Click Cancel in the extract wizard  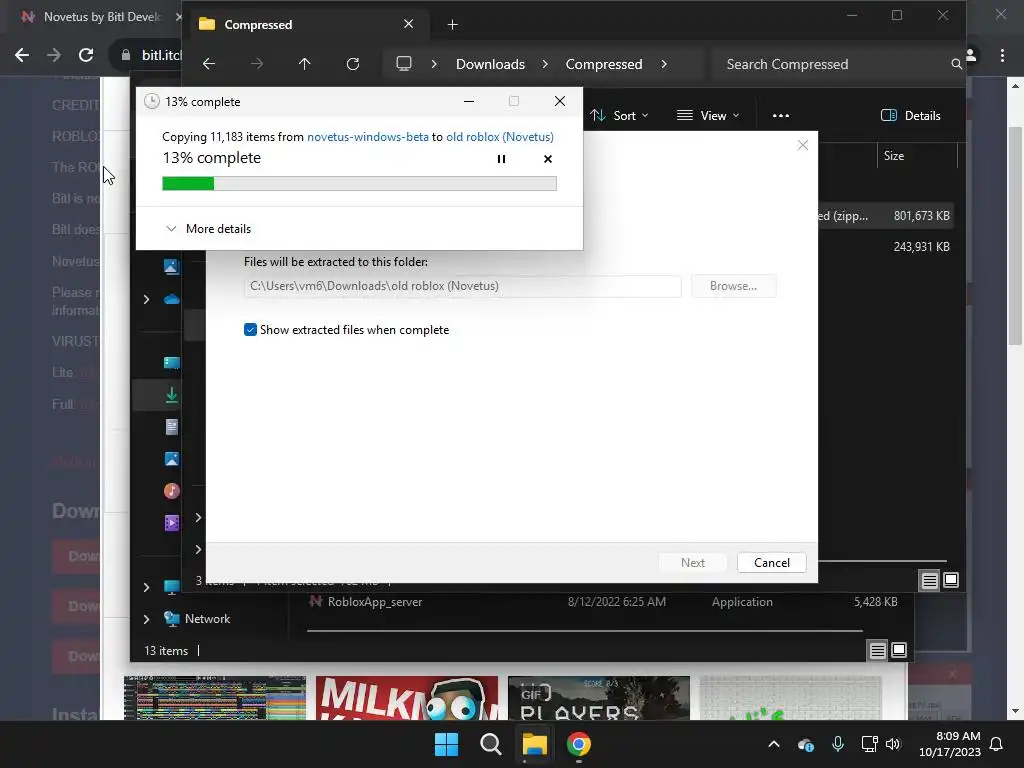(771, 563)
